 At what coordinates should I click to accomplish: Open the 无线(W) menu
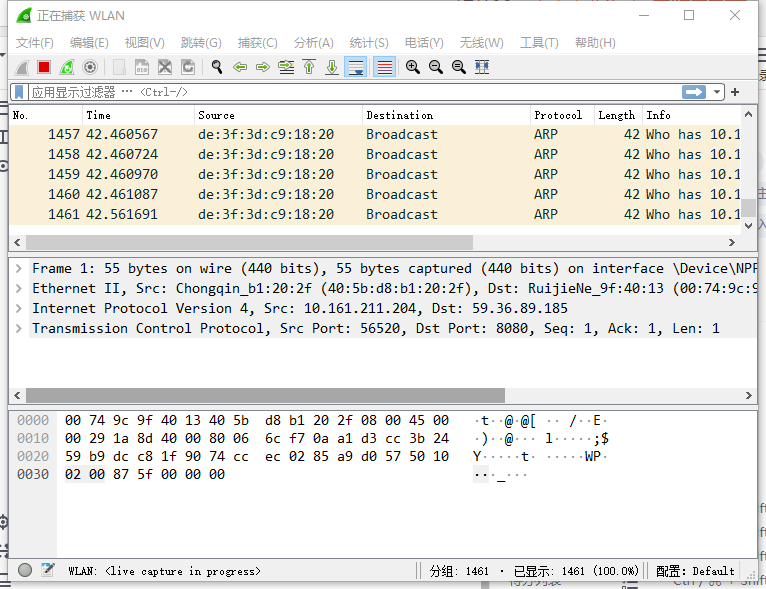coord(481,43)
